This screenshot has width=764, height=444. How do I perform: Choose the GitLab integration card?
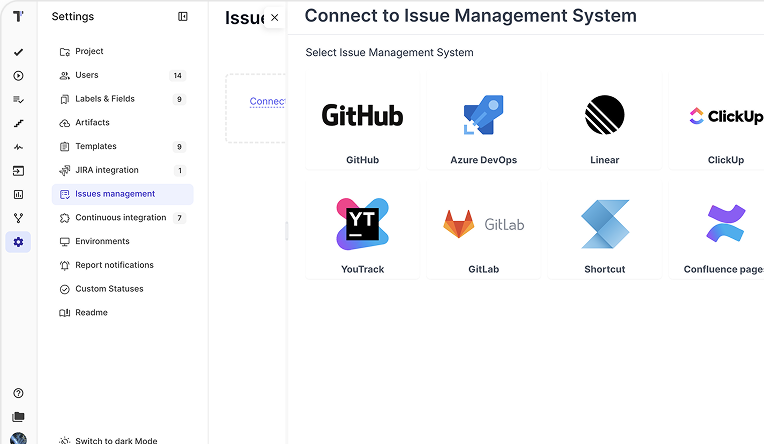point(483,231)
